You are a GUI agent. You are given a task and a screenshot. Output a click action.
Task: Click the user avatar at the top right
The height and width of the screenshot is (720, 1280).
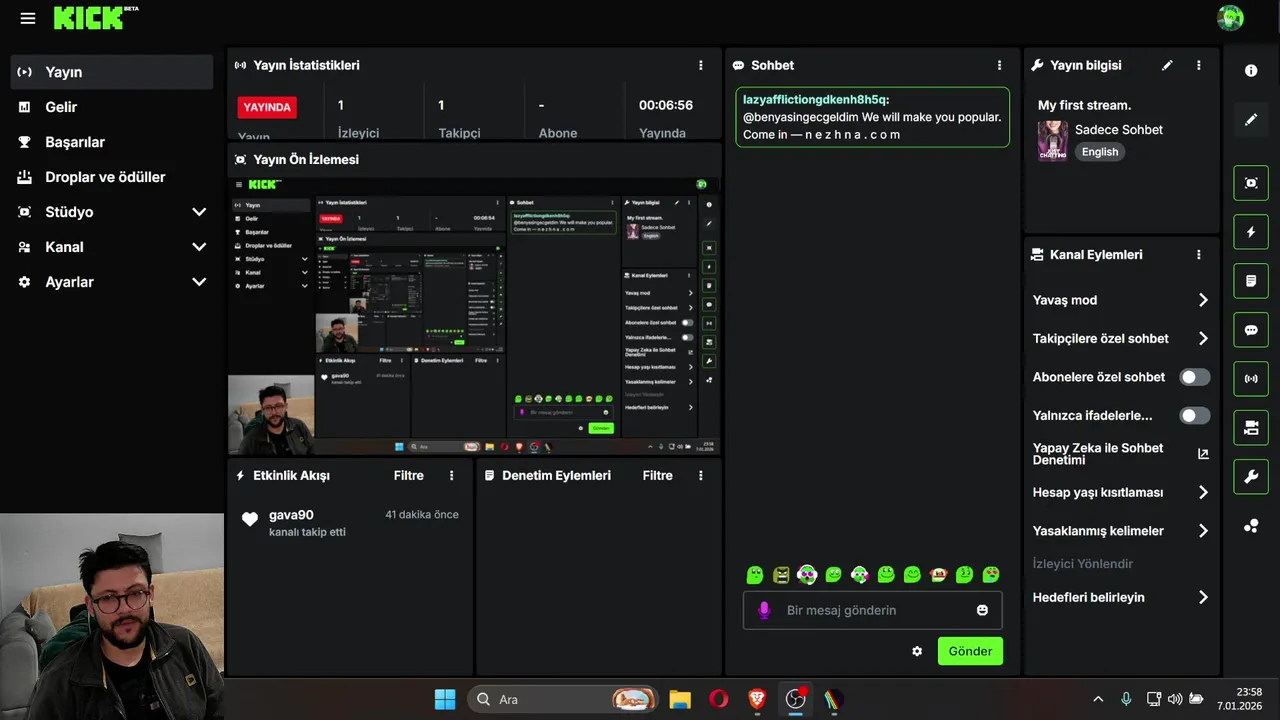coord(1230,18)
